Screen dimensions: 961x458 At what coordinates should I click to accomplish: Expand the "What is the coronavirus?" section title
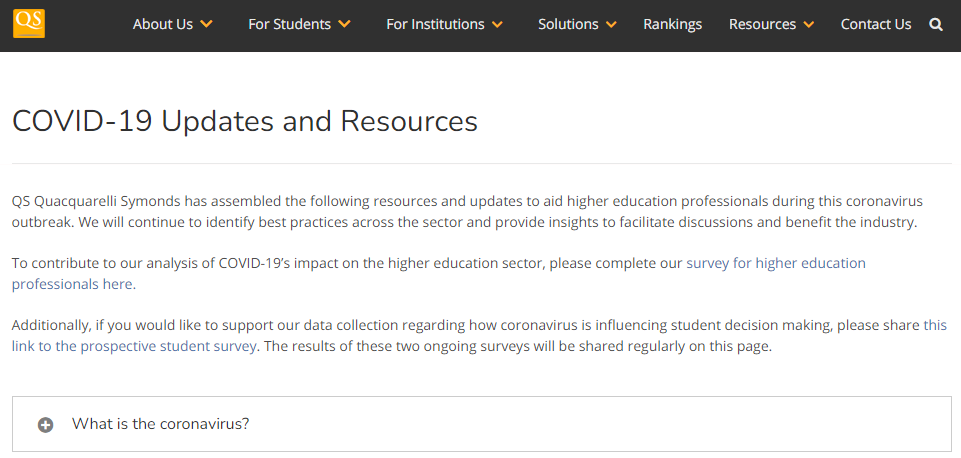160,424
